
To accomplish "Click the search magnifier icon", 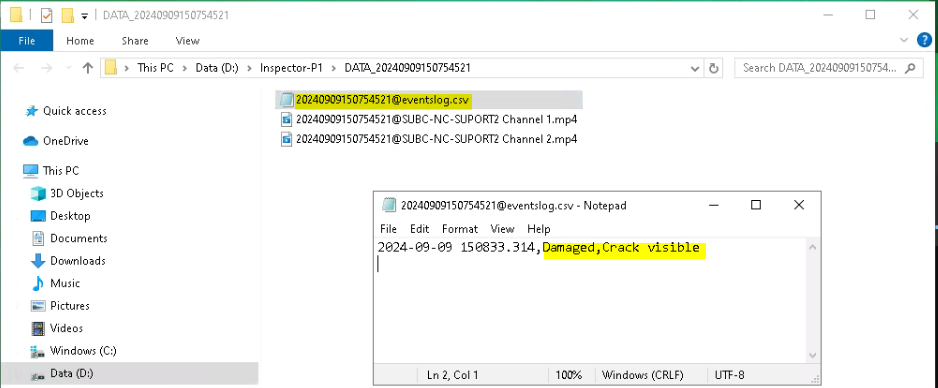I will point(910,68).
